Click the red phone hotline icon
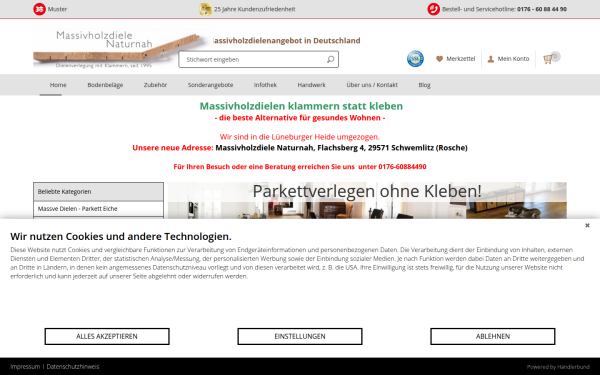The height and width of the screenshot is (375, 600). (x=434, y=9)
